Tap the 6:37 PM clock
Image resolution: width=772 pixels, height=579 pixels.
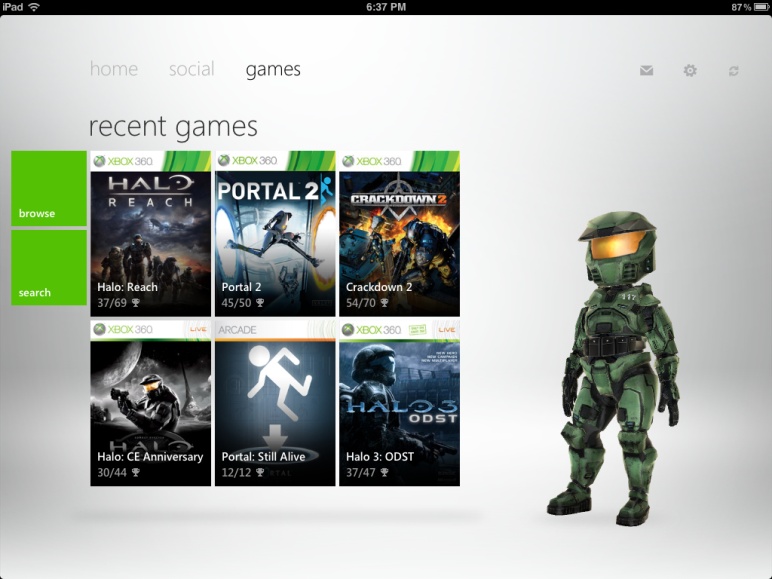pos(386,7)
